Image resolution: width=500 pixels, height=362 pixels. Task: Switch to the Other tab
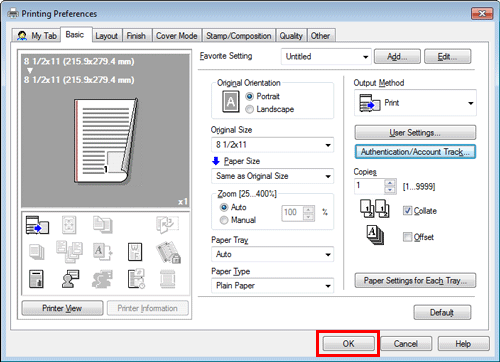(320, 36)
